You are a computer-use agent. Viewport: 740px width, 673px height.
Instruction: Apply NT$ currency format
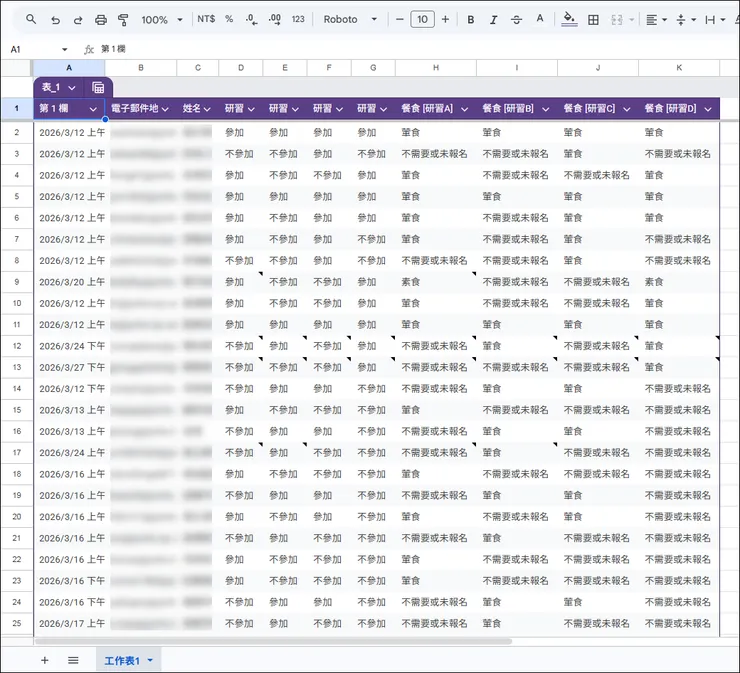click(206, 19)
